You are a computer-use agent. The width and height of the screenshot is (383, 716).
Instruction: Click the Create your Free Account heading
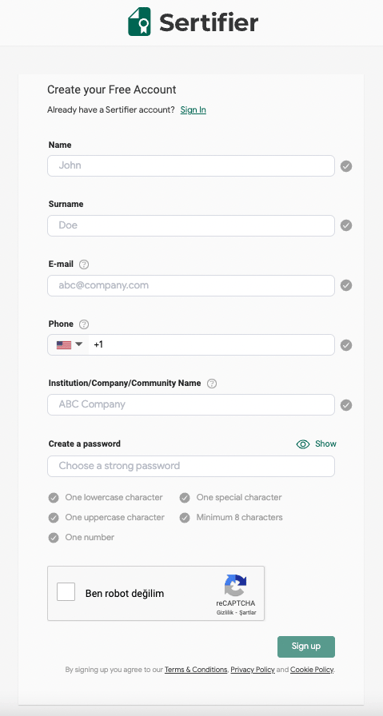112,90
